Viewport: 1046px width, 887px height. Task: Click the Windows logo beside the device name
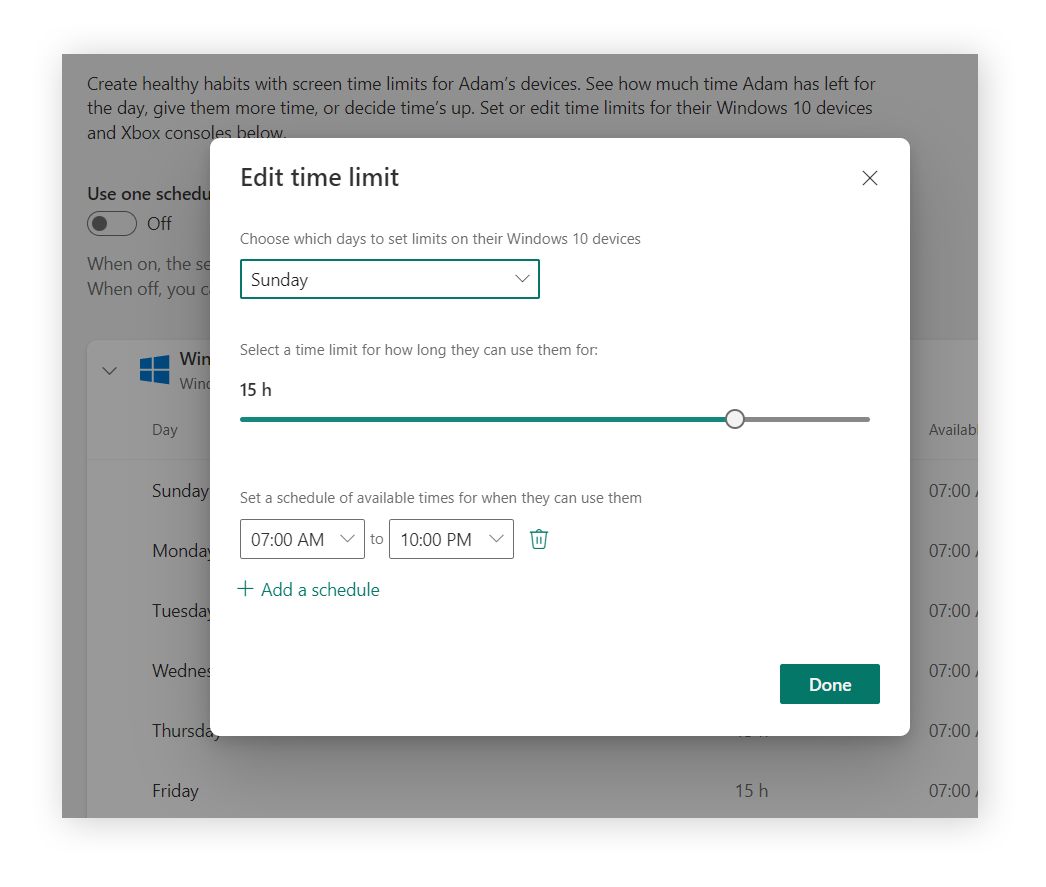coord(153,369)
